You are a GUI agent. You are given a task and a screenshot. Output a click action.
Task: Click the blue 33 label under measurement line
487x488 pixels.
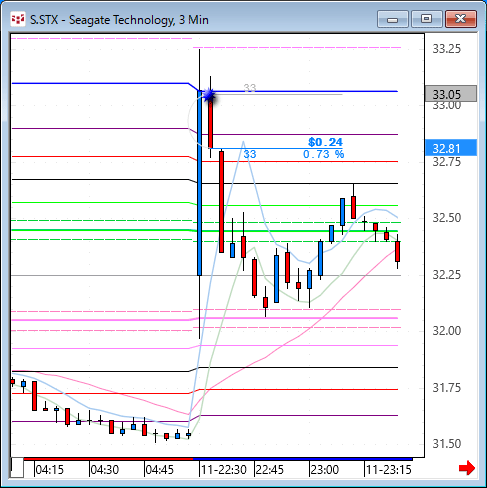pos(250,154)
